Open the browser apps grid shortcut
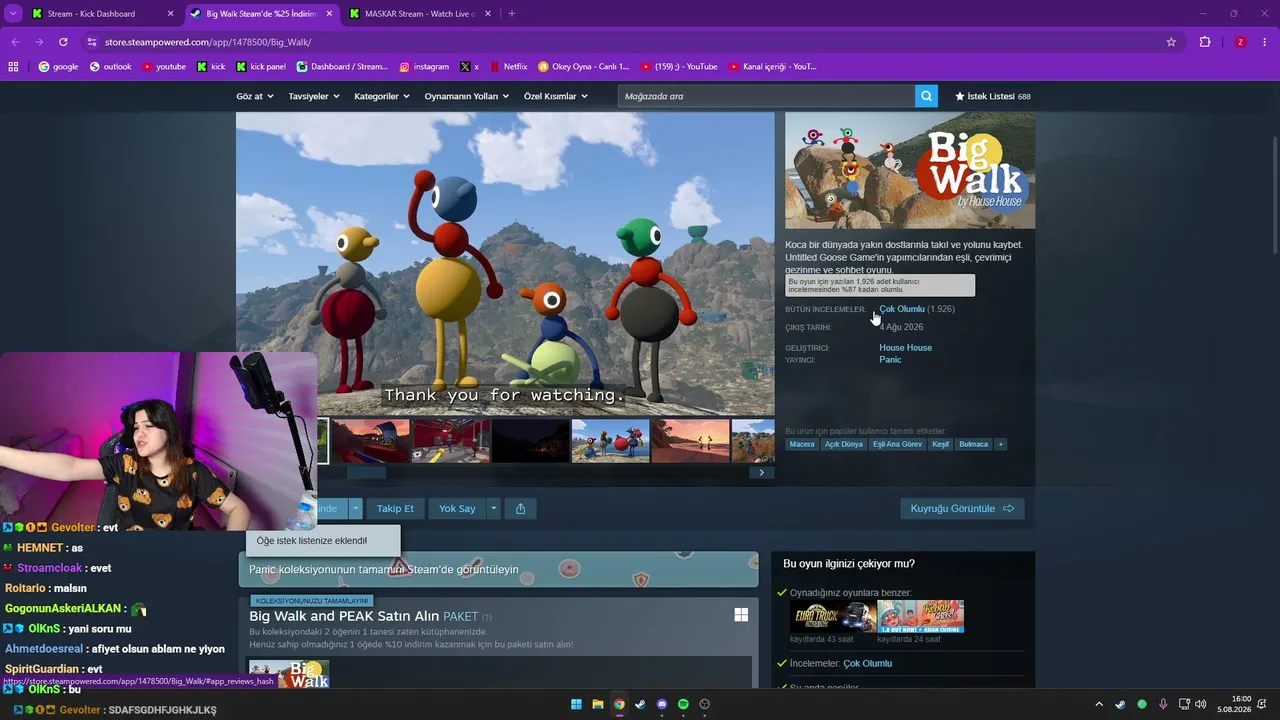The image size is (1280, 720). point(13,67)
